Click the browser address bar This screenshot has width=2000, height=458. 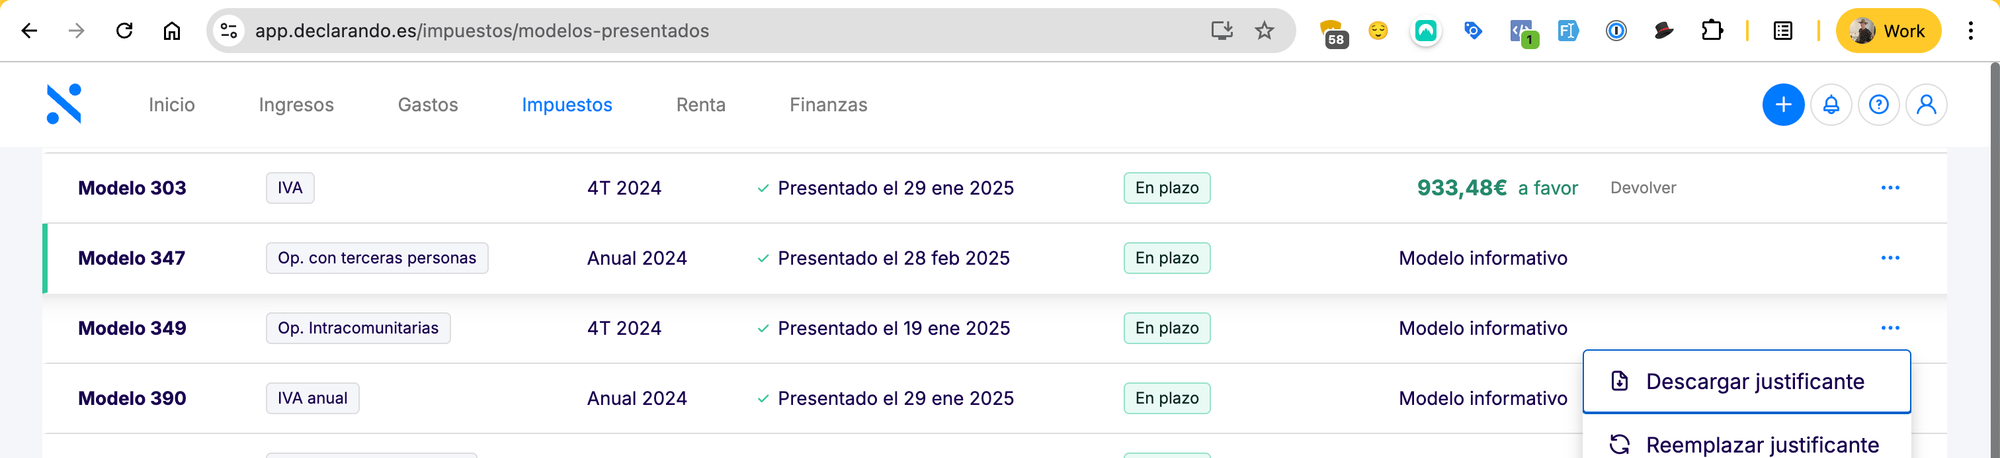[700, 31]
